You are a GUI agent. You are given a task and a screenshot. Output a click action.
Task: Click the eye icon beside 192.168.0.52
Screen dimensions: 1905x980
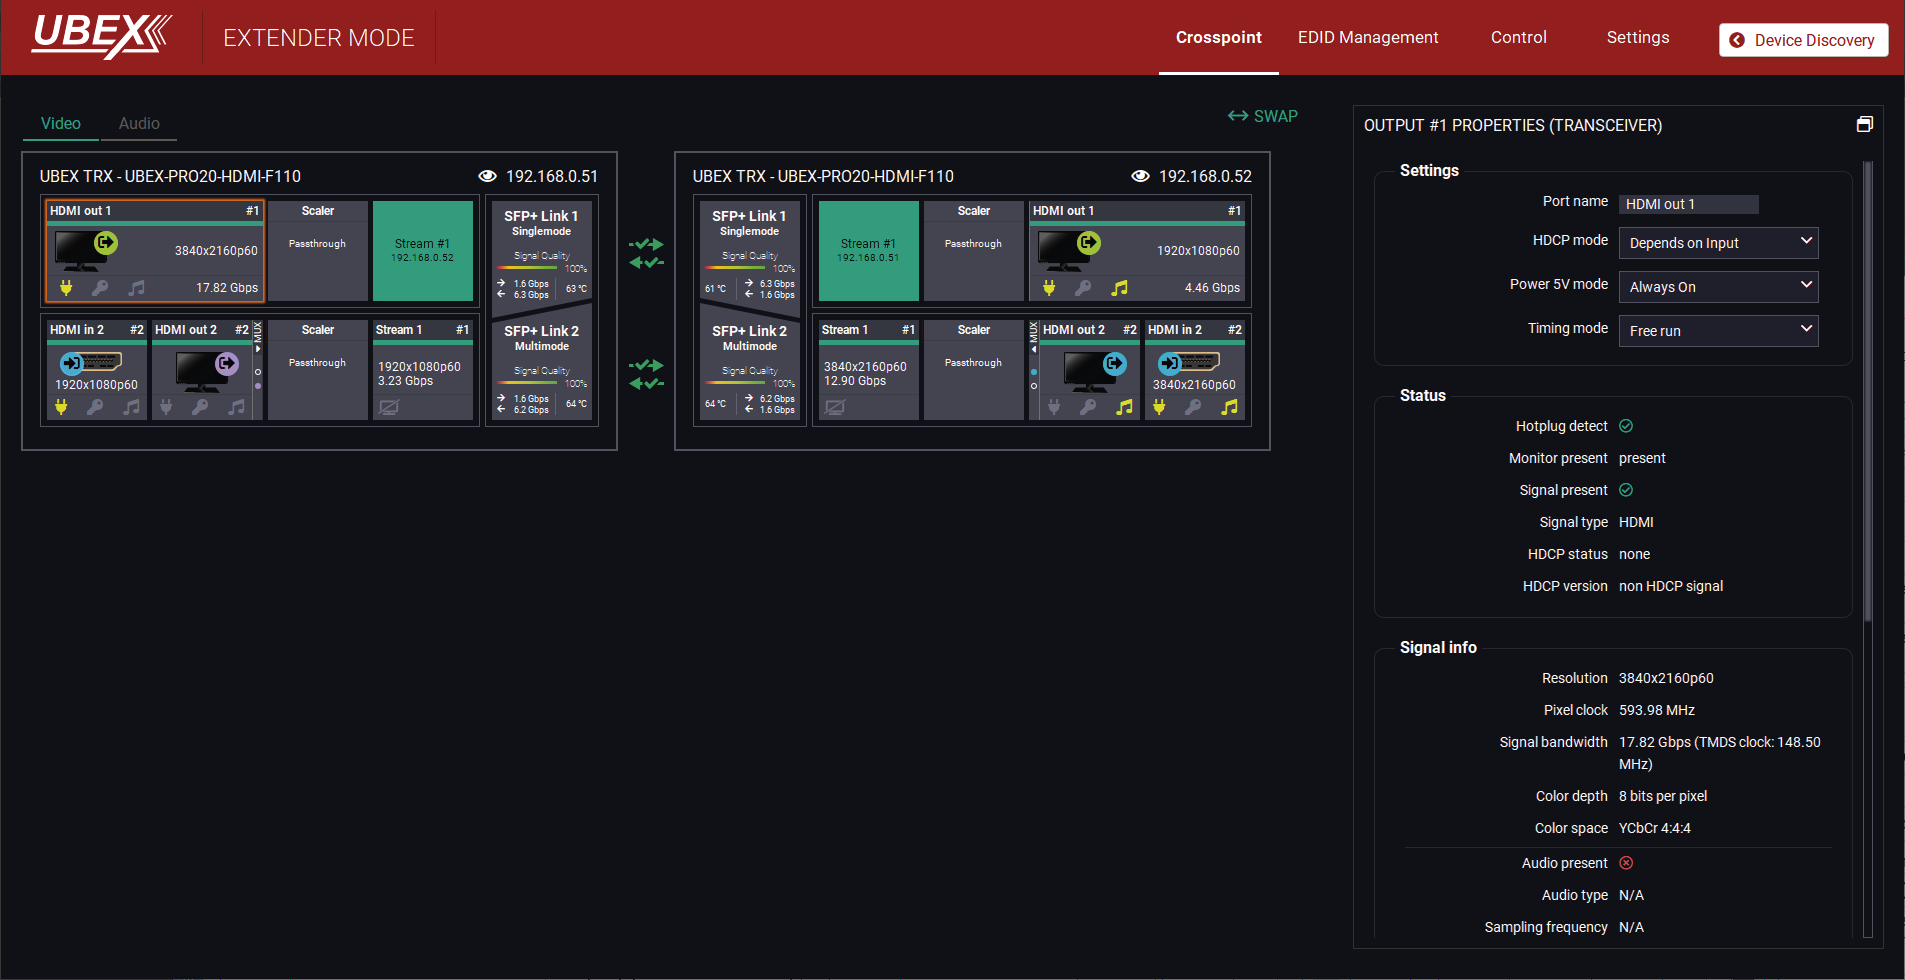click(1140, 176)
